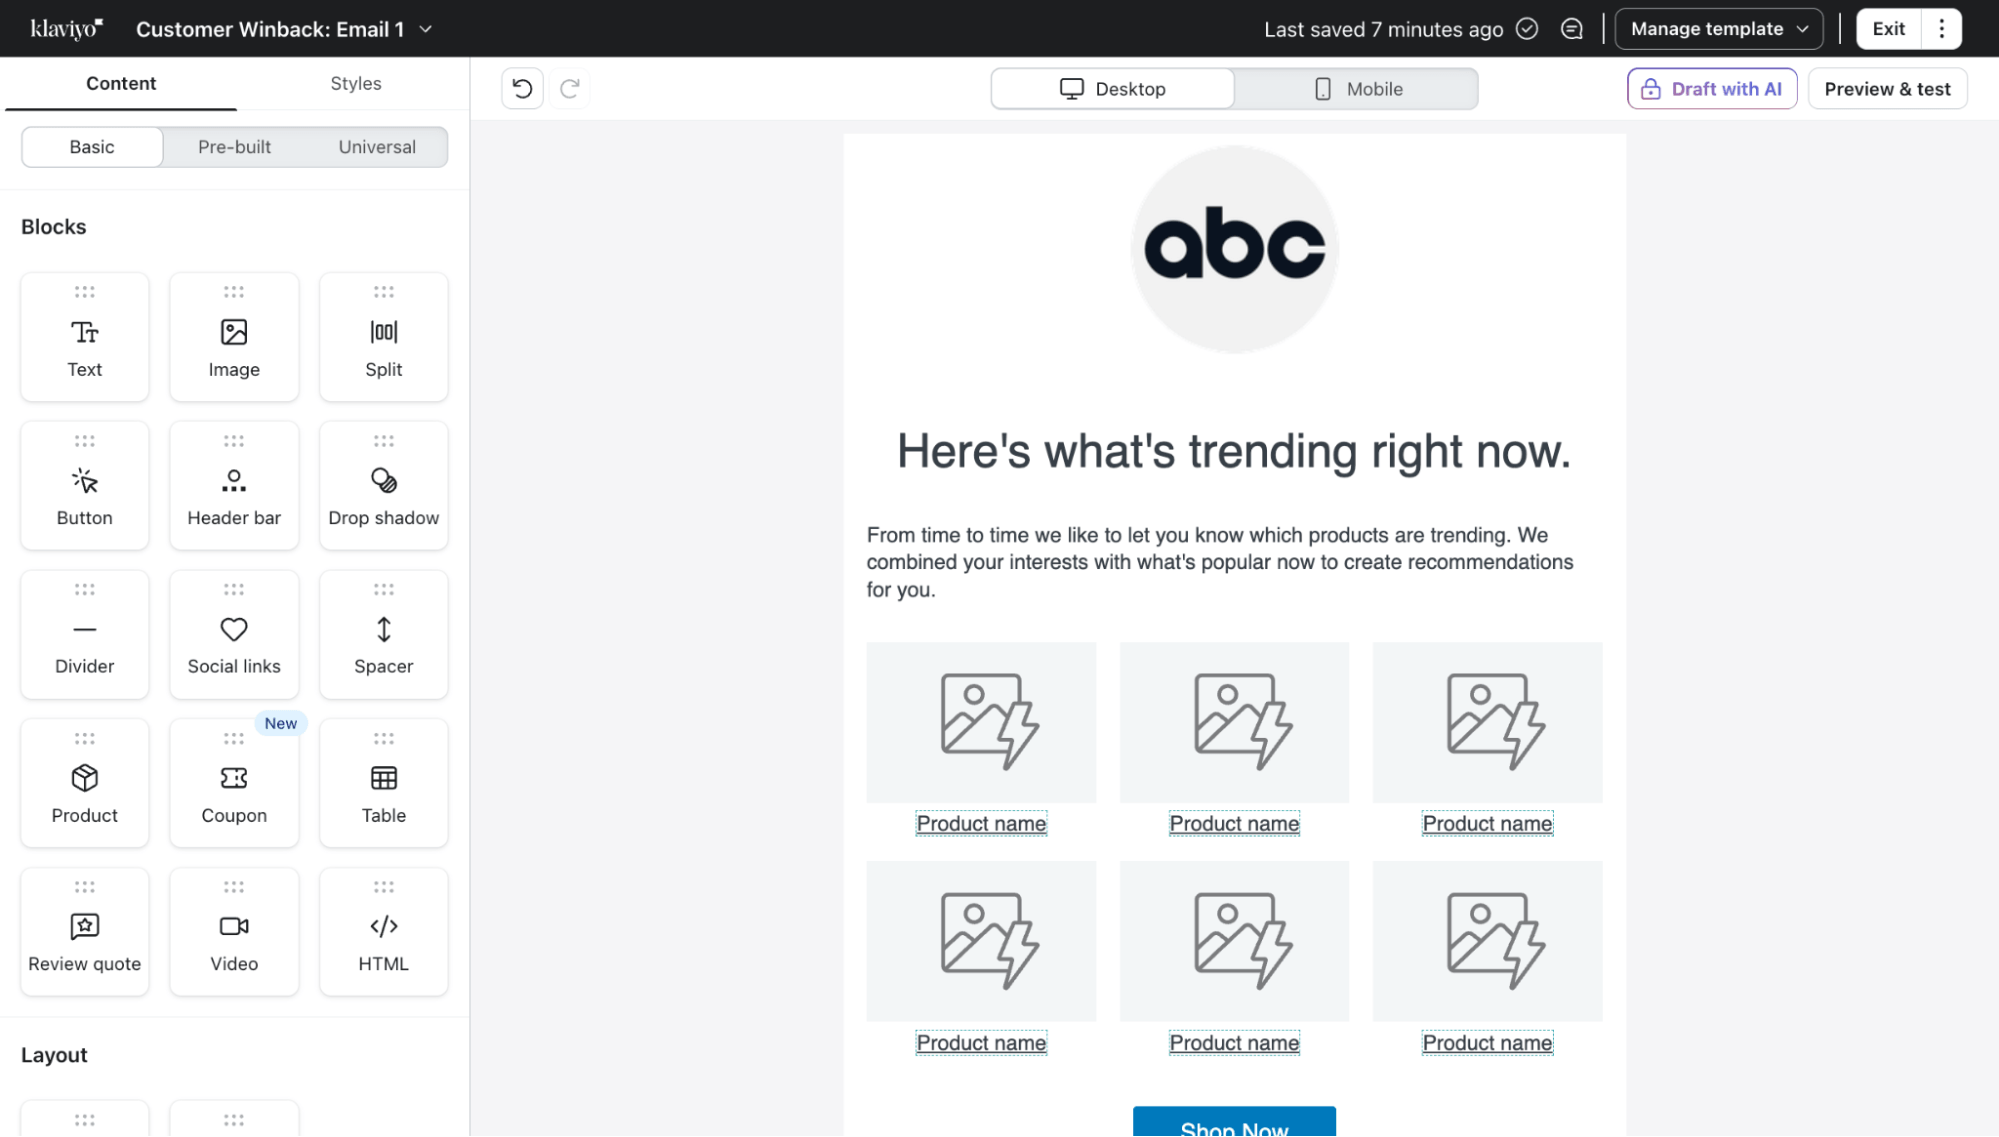Click the 'Last saved 7 minutes ago' status
This screenshot has height=1137, width=1999.
pyautogui.click(x=1383, y=29)
